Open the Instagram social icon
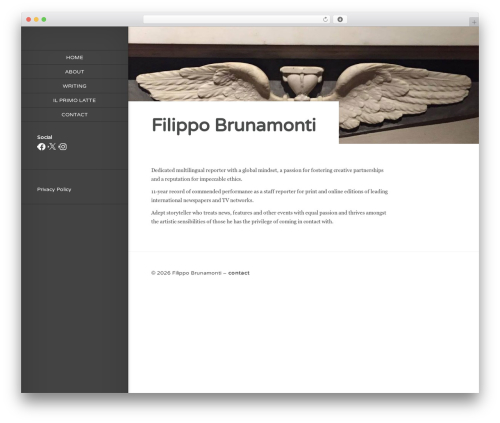This screenshot has height=423, width=500. click(63, 147)
